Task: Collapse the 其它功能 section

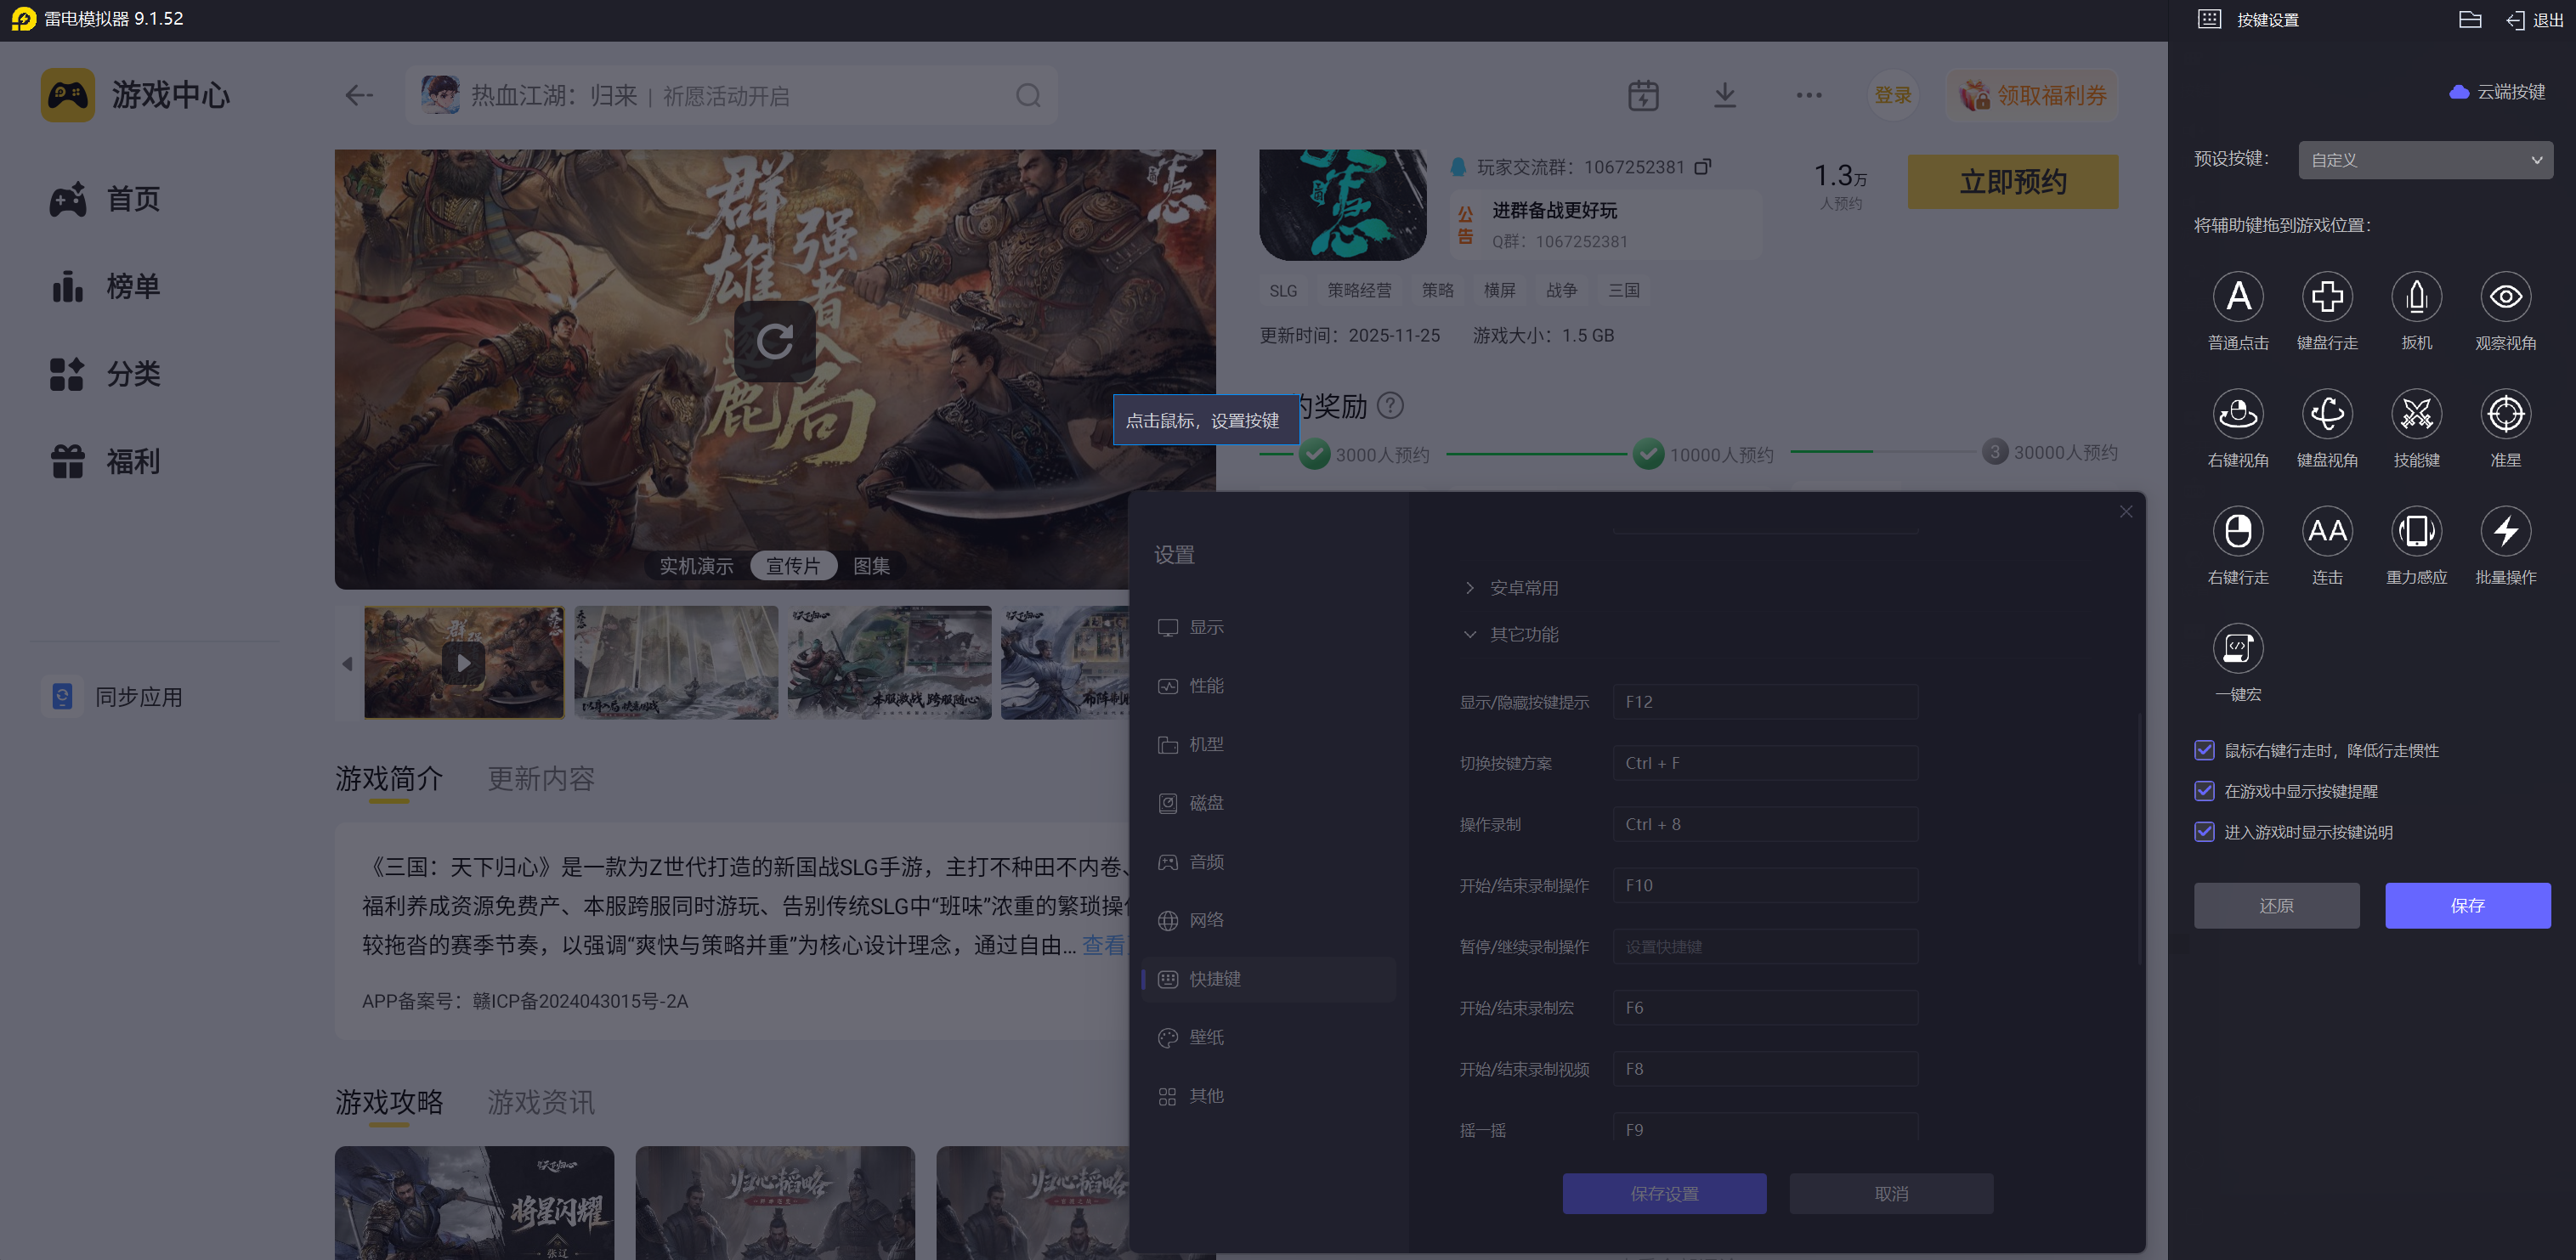Action: (x=1522, y=634)
